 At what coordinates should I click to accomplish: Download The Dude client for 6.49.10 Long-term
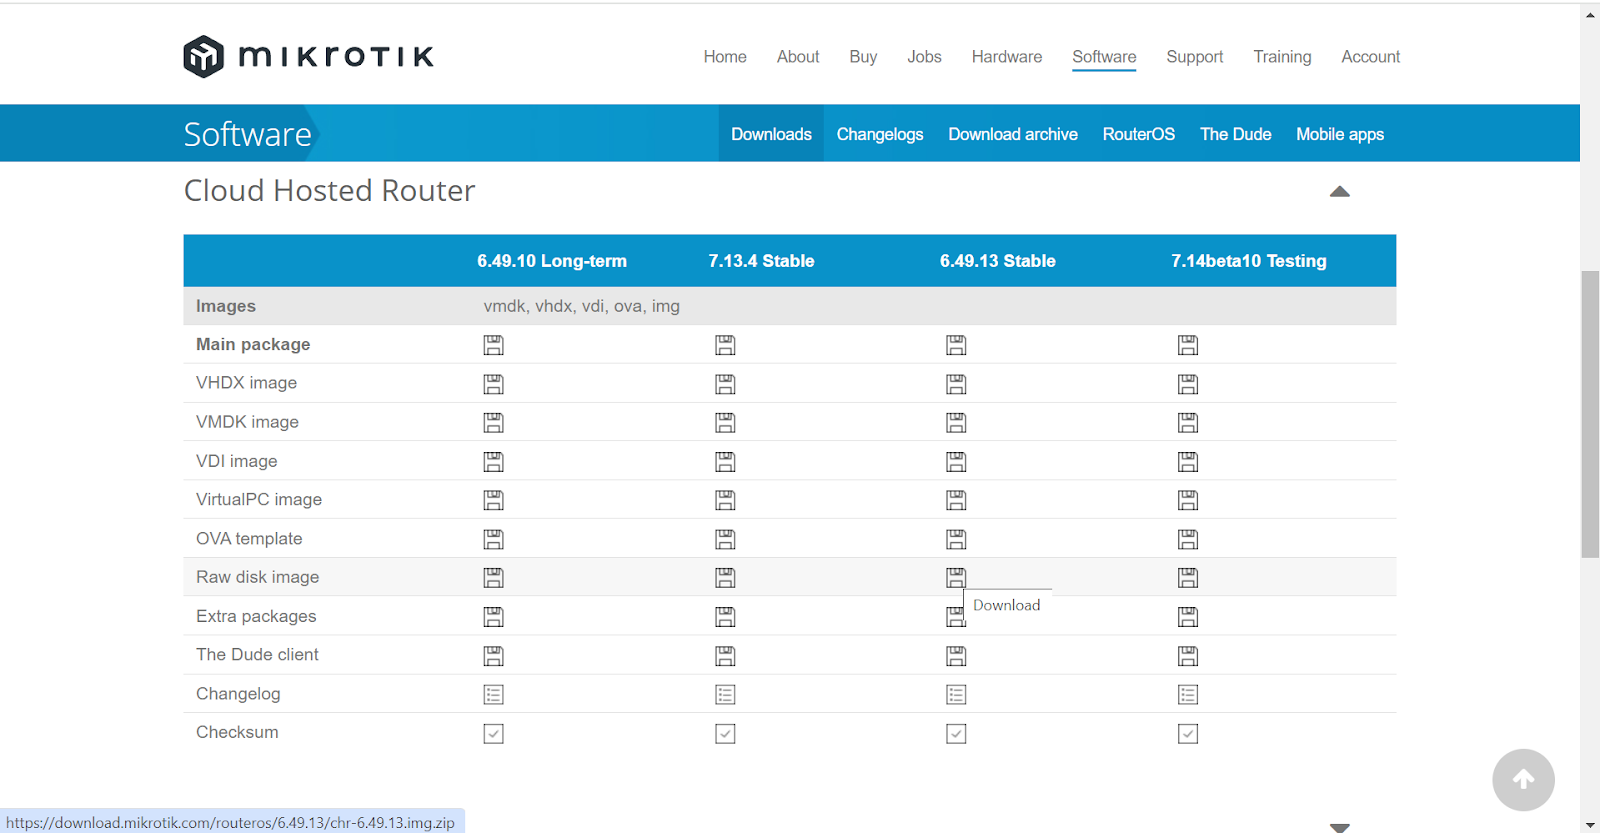tap(493, 656)
